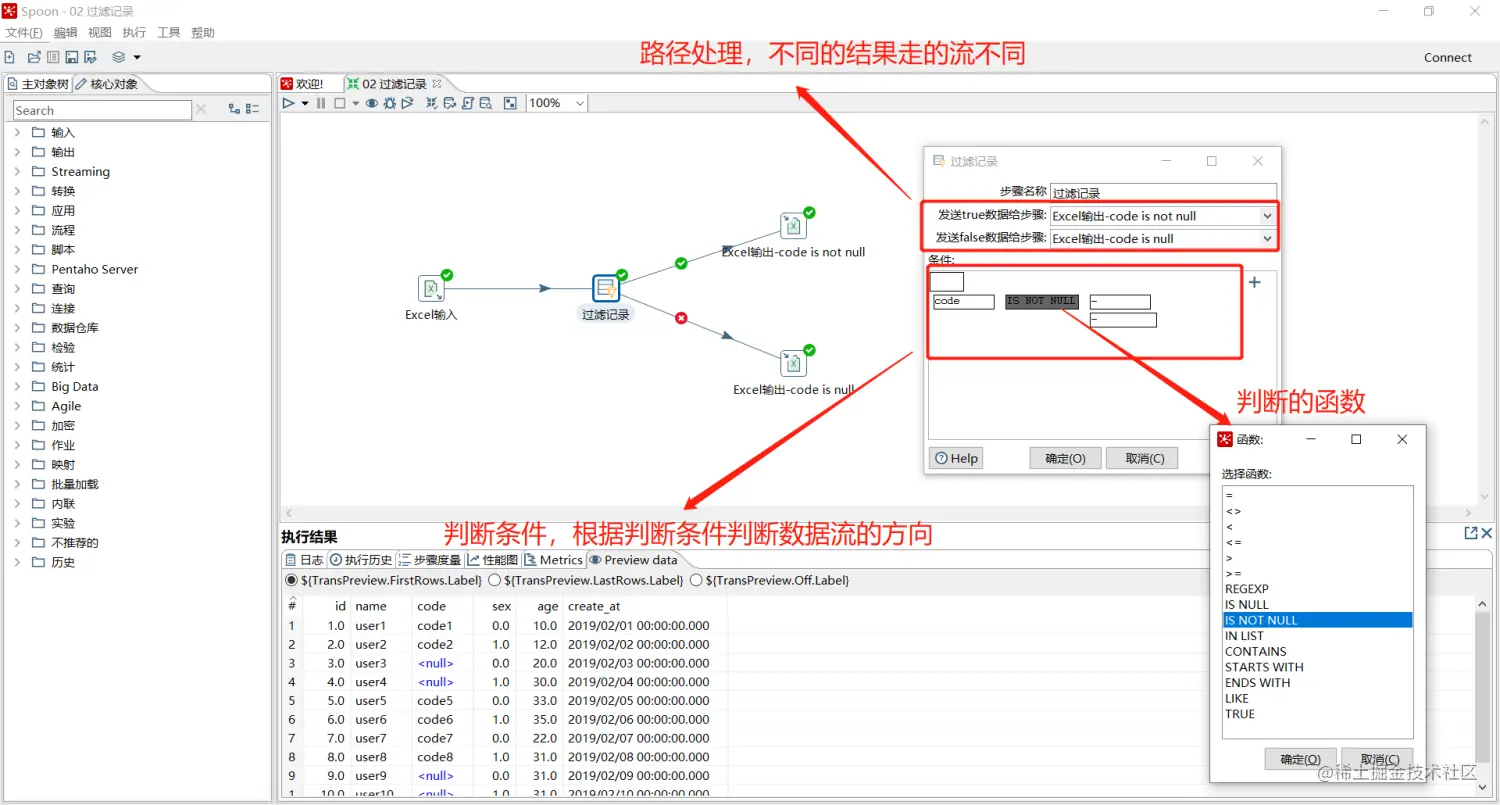Open the 执行 menu
This screenshot has height=805, width=1500.
pyautogui.click(x=134, y=33)
